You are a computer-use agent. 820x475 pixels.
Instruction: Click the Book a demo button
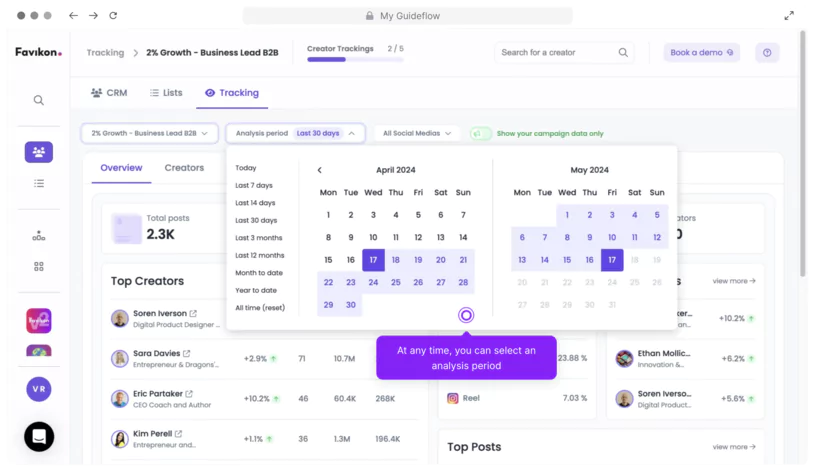(702, 52)
